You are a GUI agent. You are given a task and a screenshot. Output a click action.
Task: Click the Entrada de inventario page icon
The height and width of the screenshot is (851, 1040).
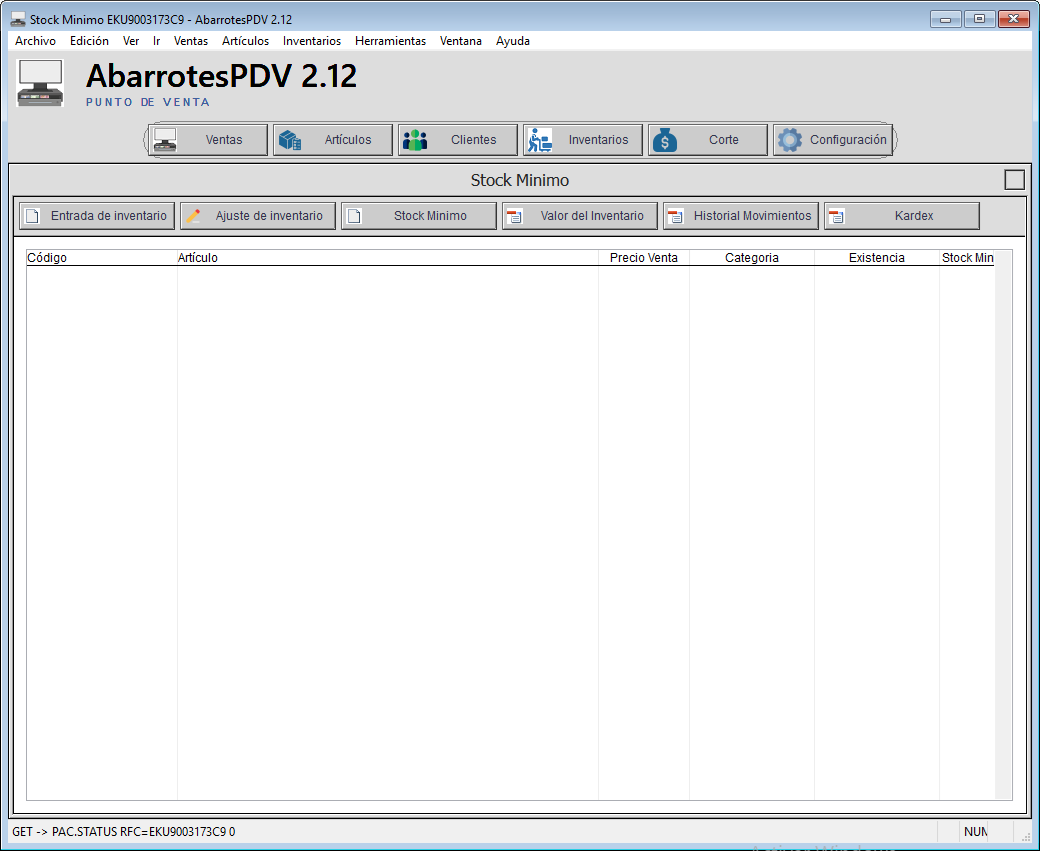pos(32,216)
